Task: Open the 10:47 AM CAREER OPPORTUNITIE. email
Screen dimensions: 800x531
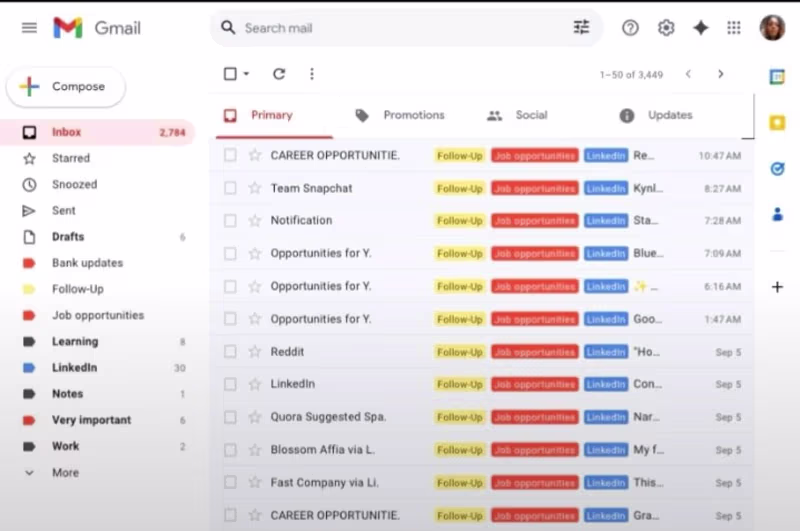Action: 482,155
